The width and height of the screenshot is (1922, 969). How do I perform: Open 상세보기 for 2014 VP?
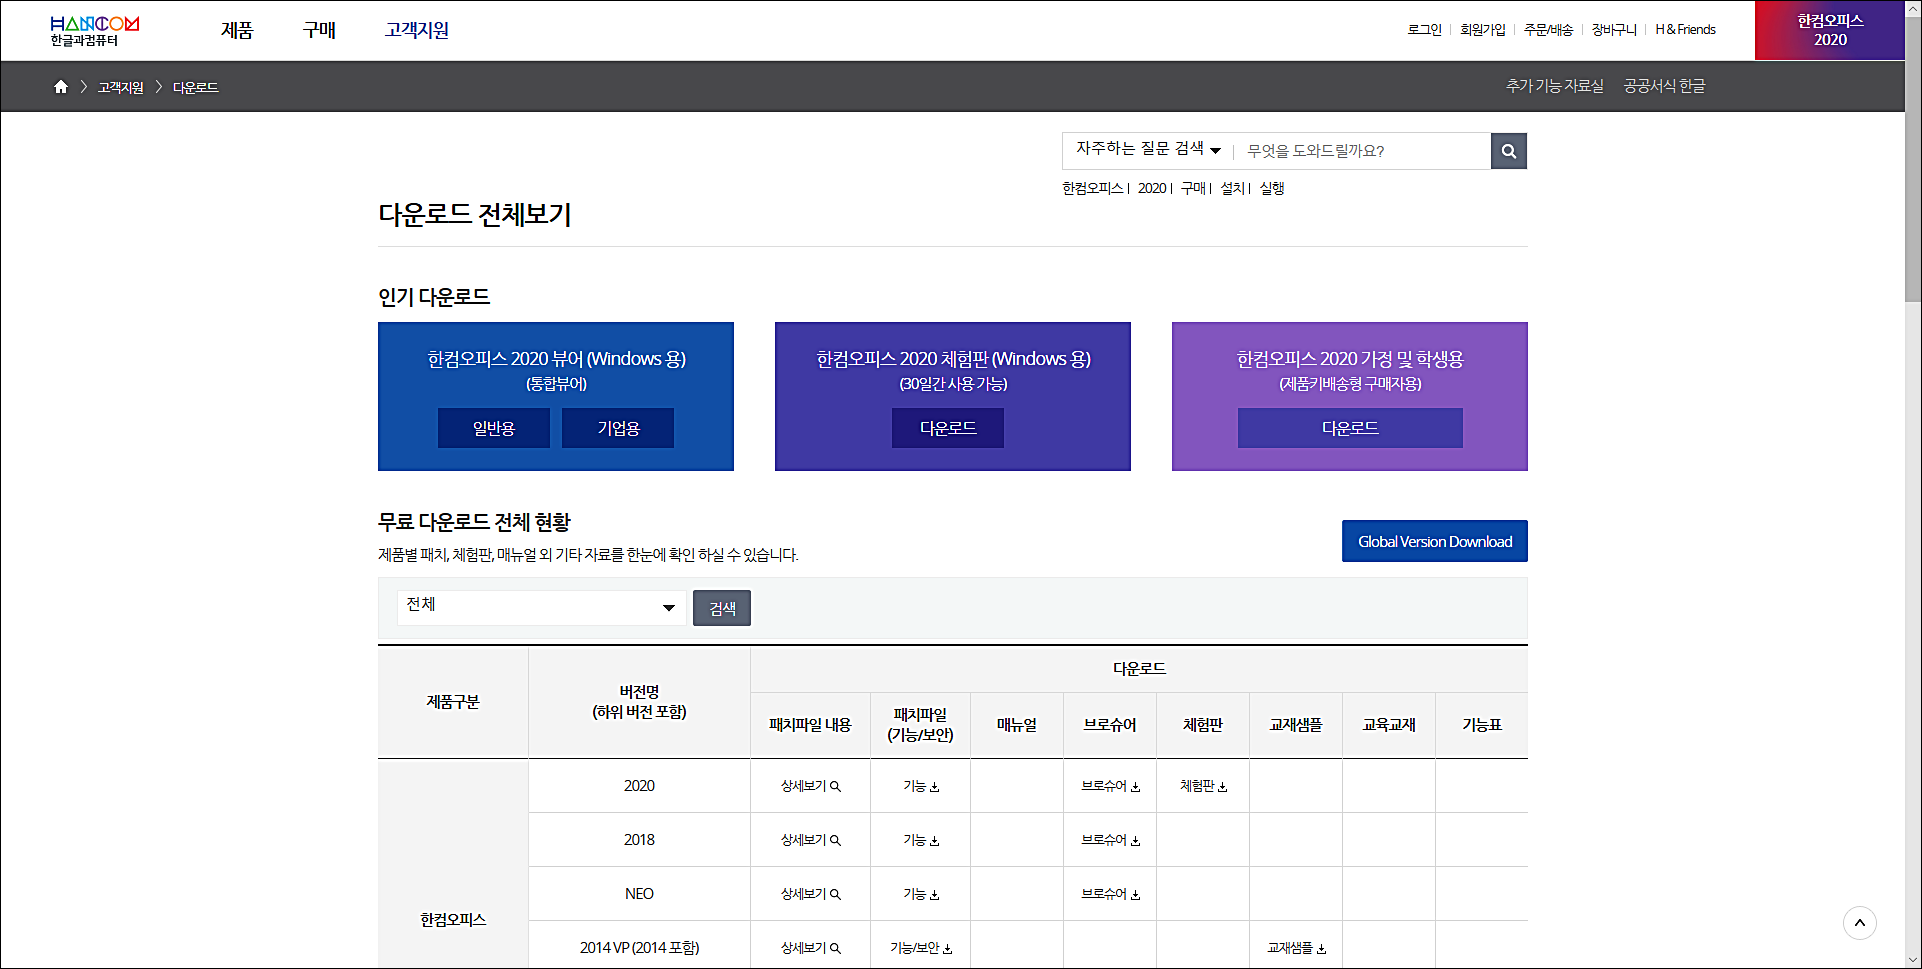(x=810, y=948)
